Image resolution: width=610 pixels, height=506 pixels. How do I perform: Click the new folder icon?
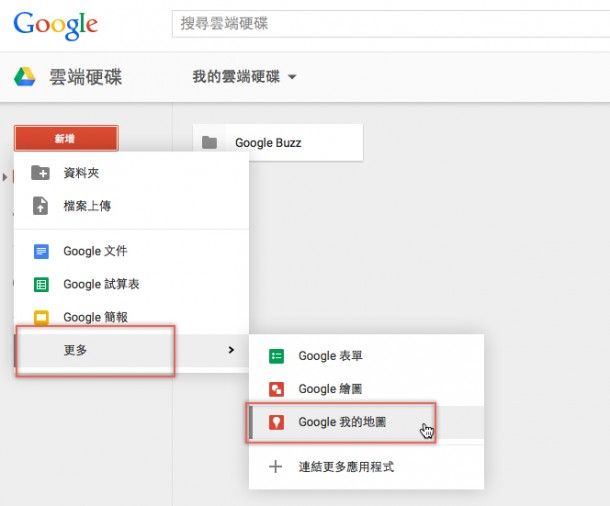coord(41,173)
